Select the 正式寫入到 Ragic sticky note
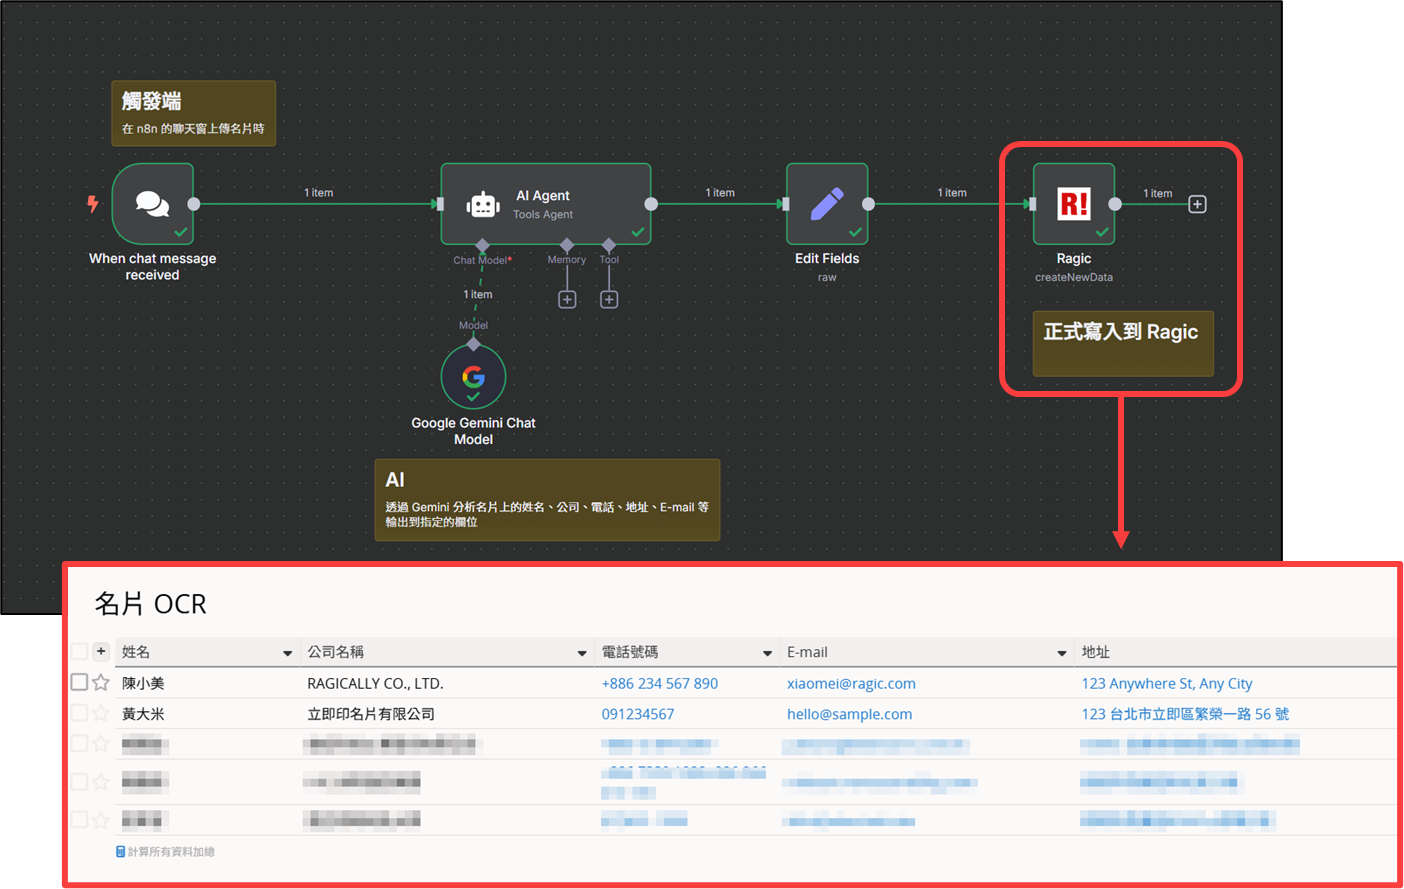 (x=1123, y=344)
